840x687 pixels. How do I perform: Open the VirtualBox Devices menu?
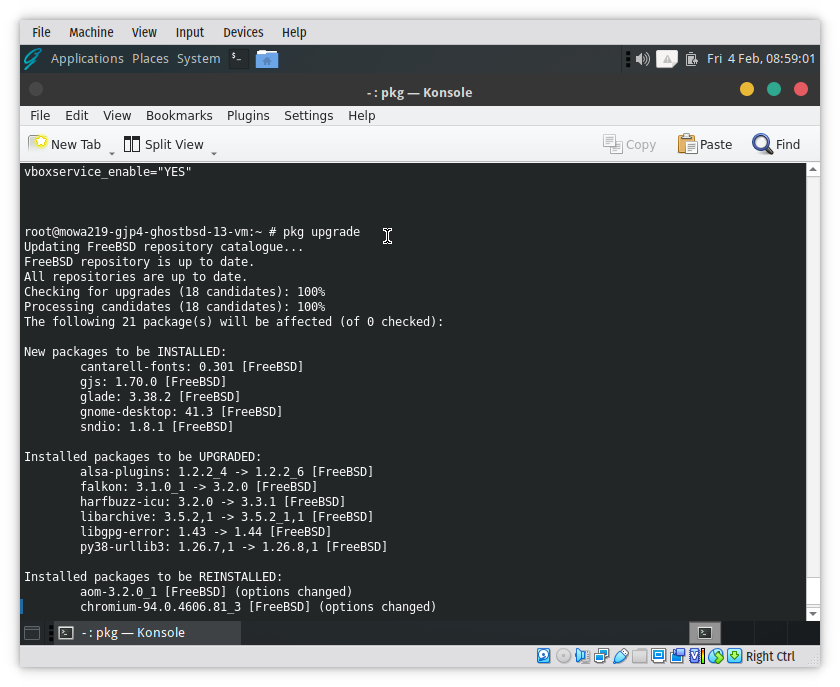[243, 32]
